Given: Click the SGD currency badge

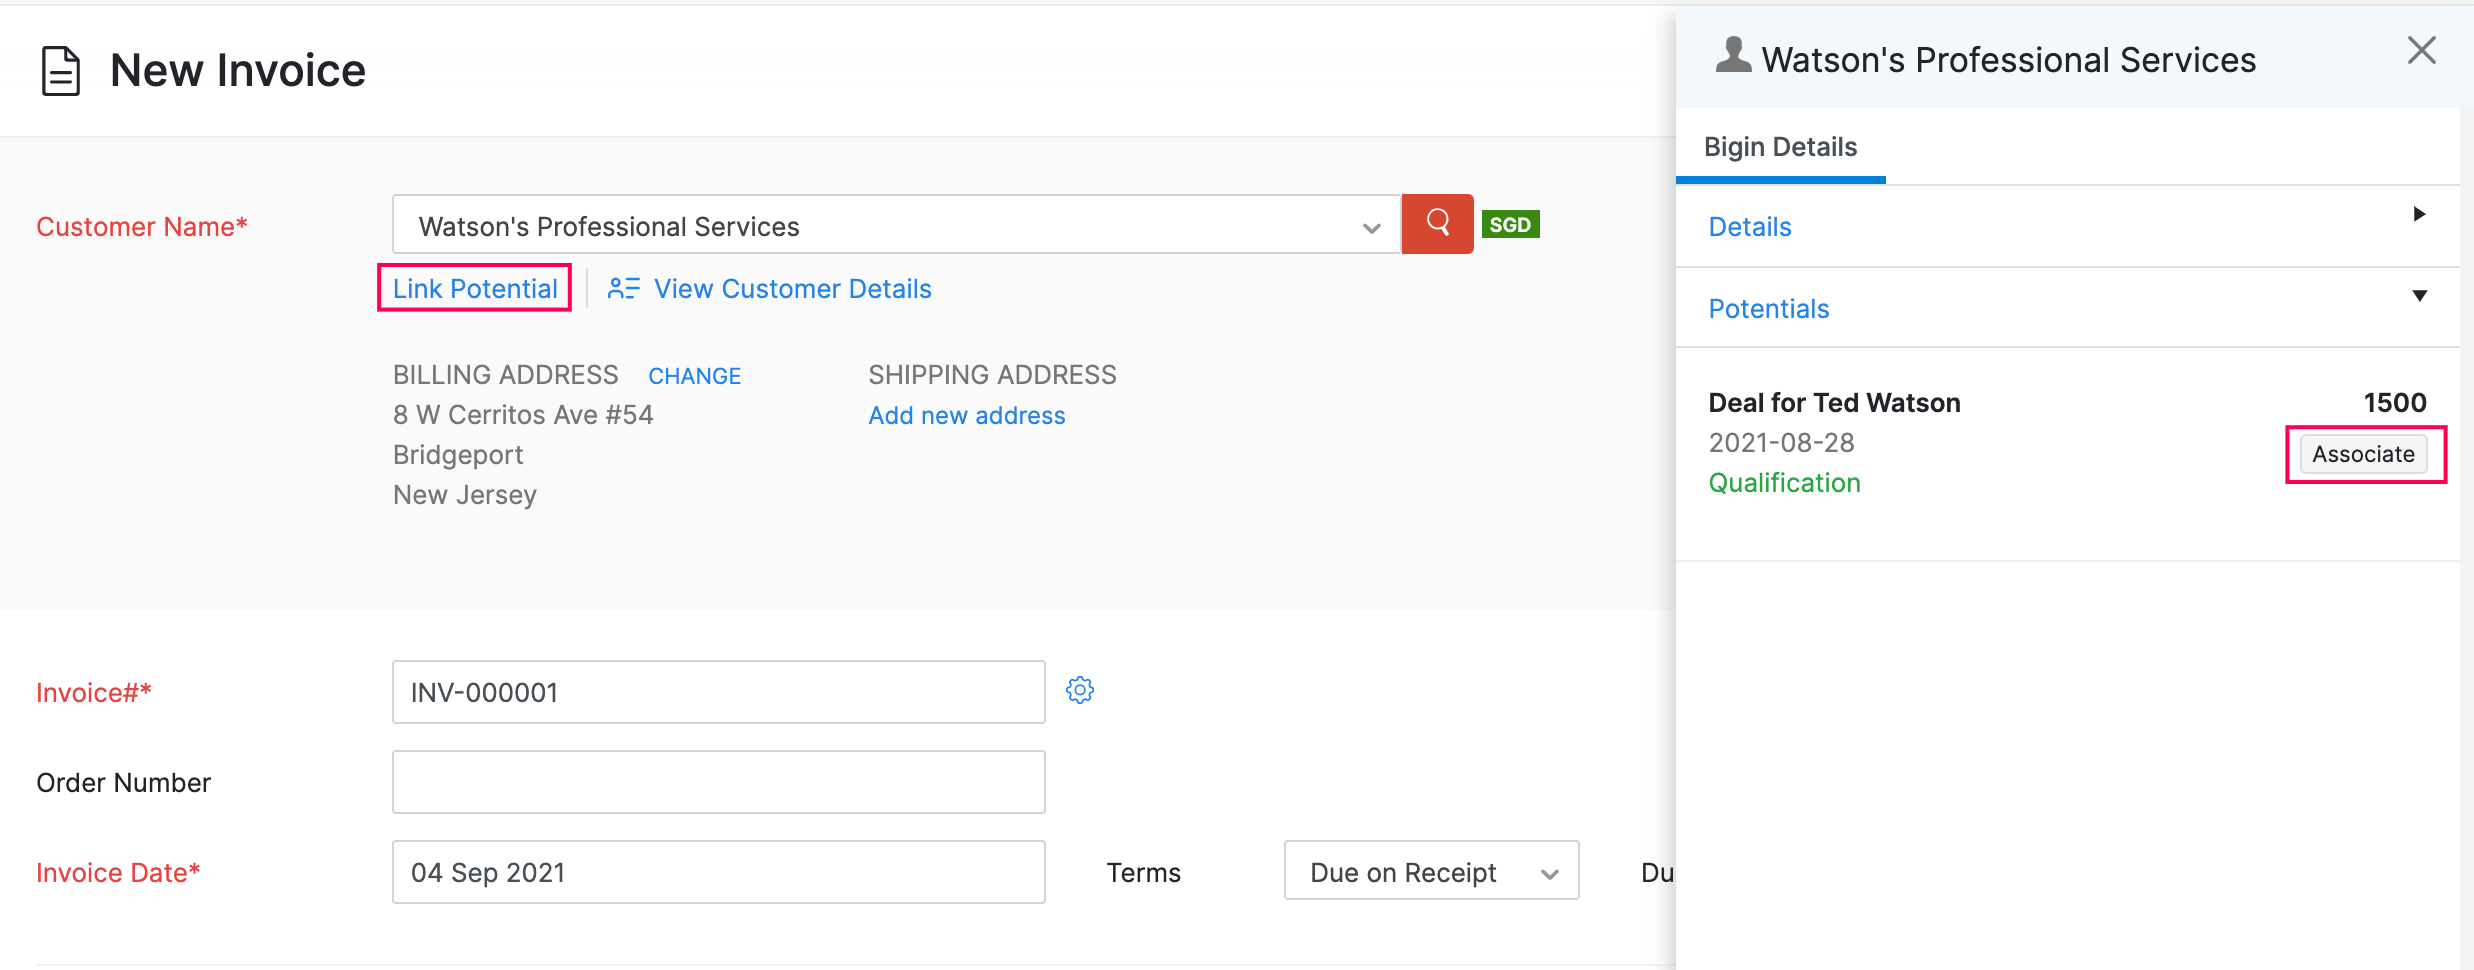Looking at the screenshot, I should coord(1510,224).
